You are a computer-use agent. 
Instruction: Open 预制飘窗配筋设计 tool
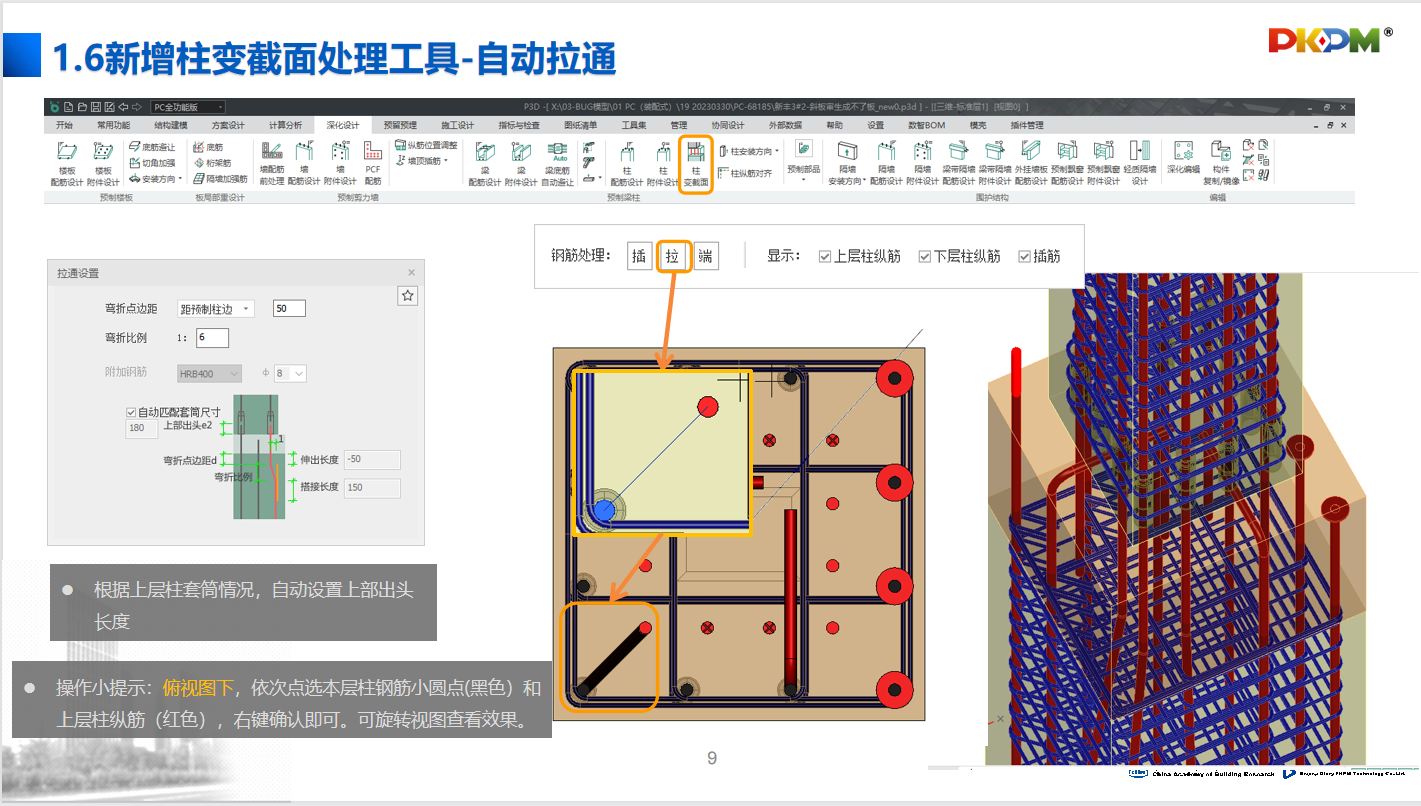coord(1067,163)
